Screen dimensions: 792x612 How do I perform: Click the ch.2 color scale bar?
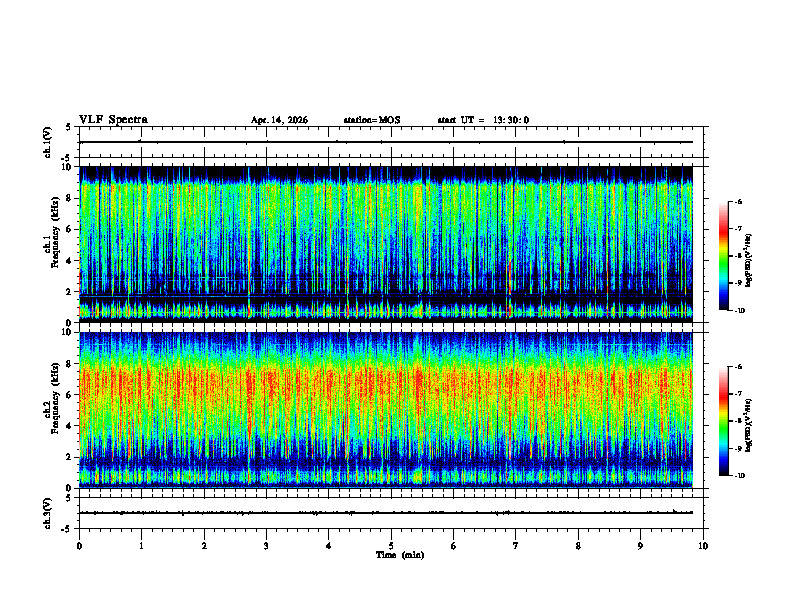(x=723, y=421)
